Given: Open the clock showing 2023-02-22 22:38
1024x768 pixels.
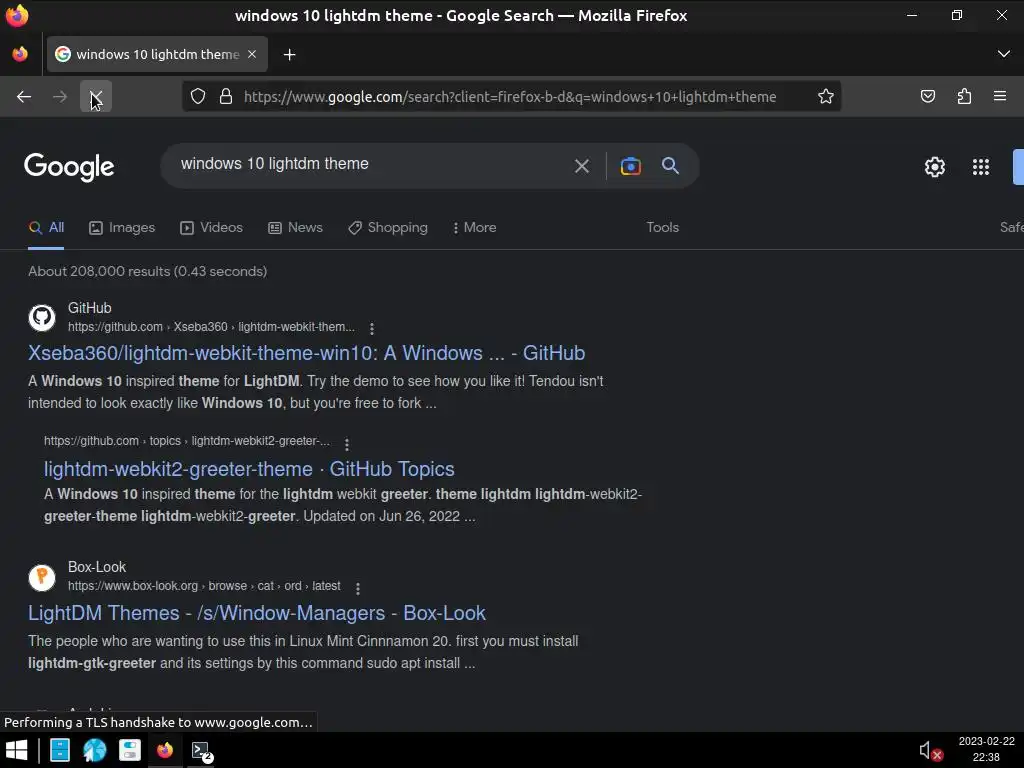Looking at the screenshot, I should [x=986, y=749].
